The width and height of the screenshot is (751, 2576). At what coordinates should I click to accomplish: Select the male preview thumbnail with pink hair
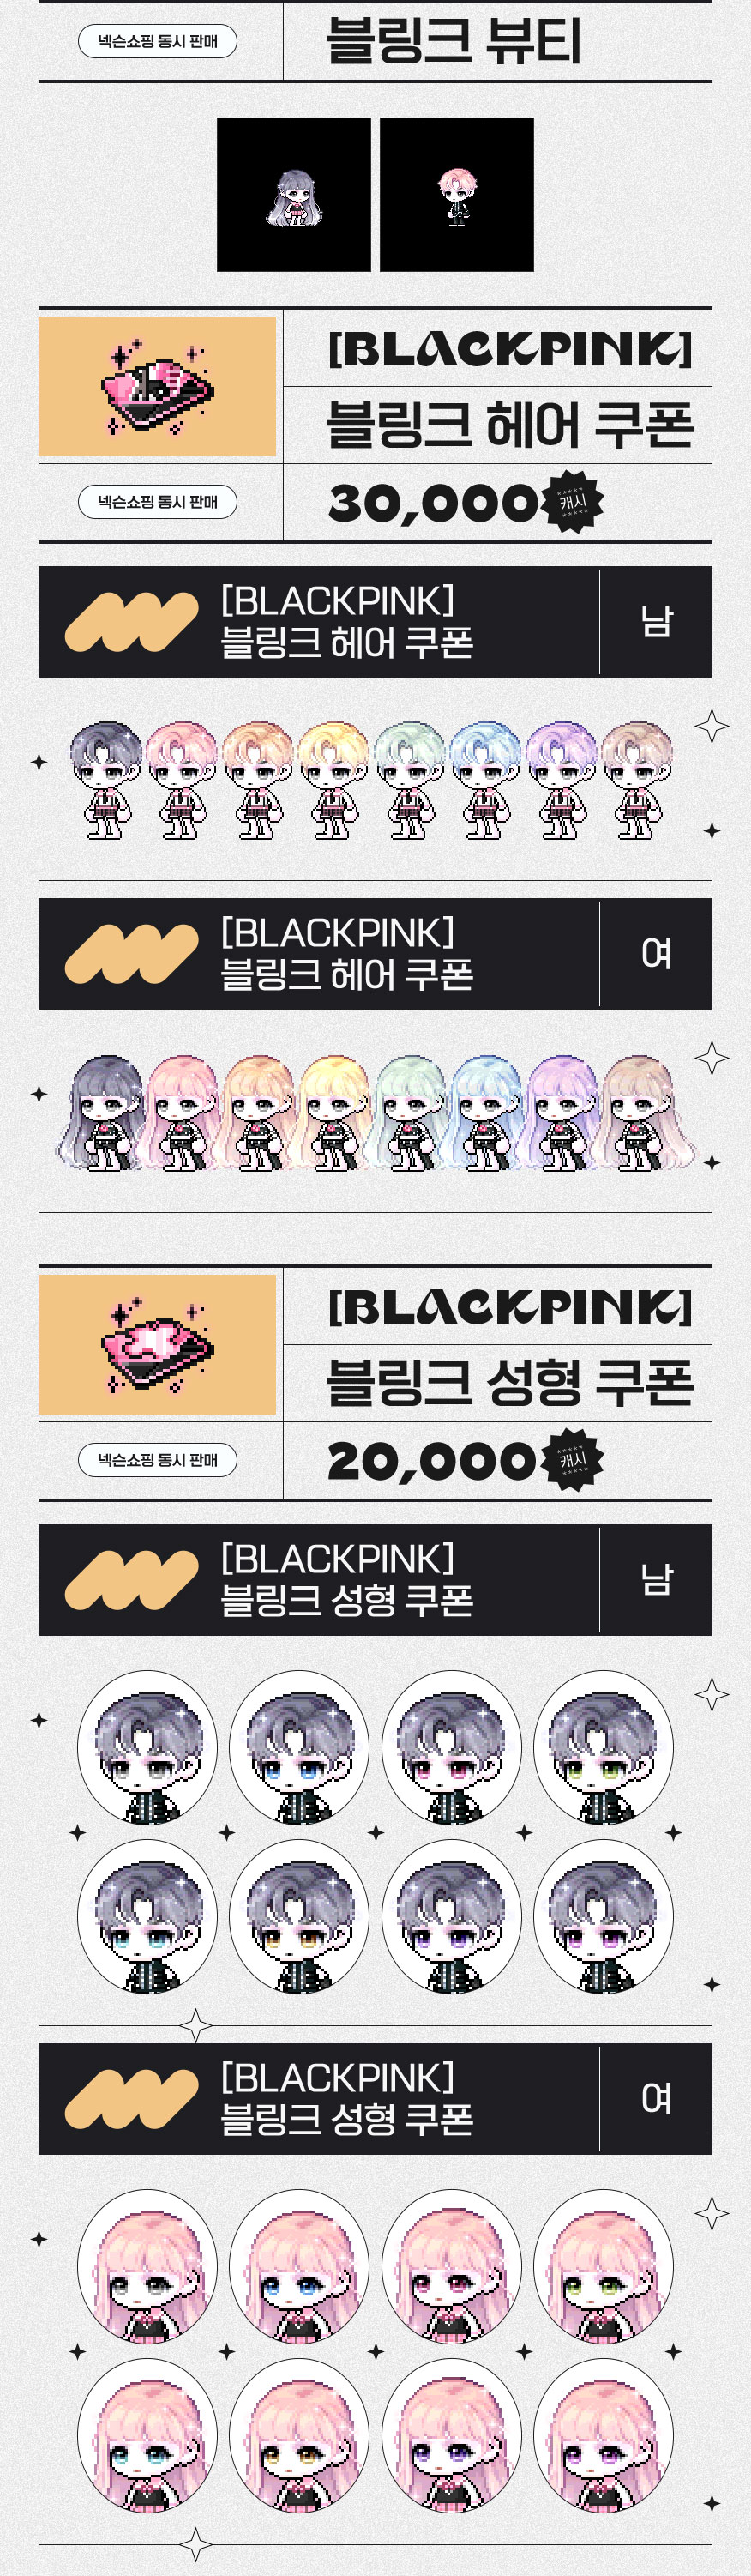[x=457, y=195]
